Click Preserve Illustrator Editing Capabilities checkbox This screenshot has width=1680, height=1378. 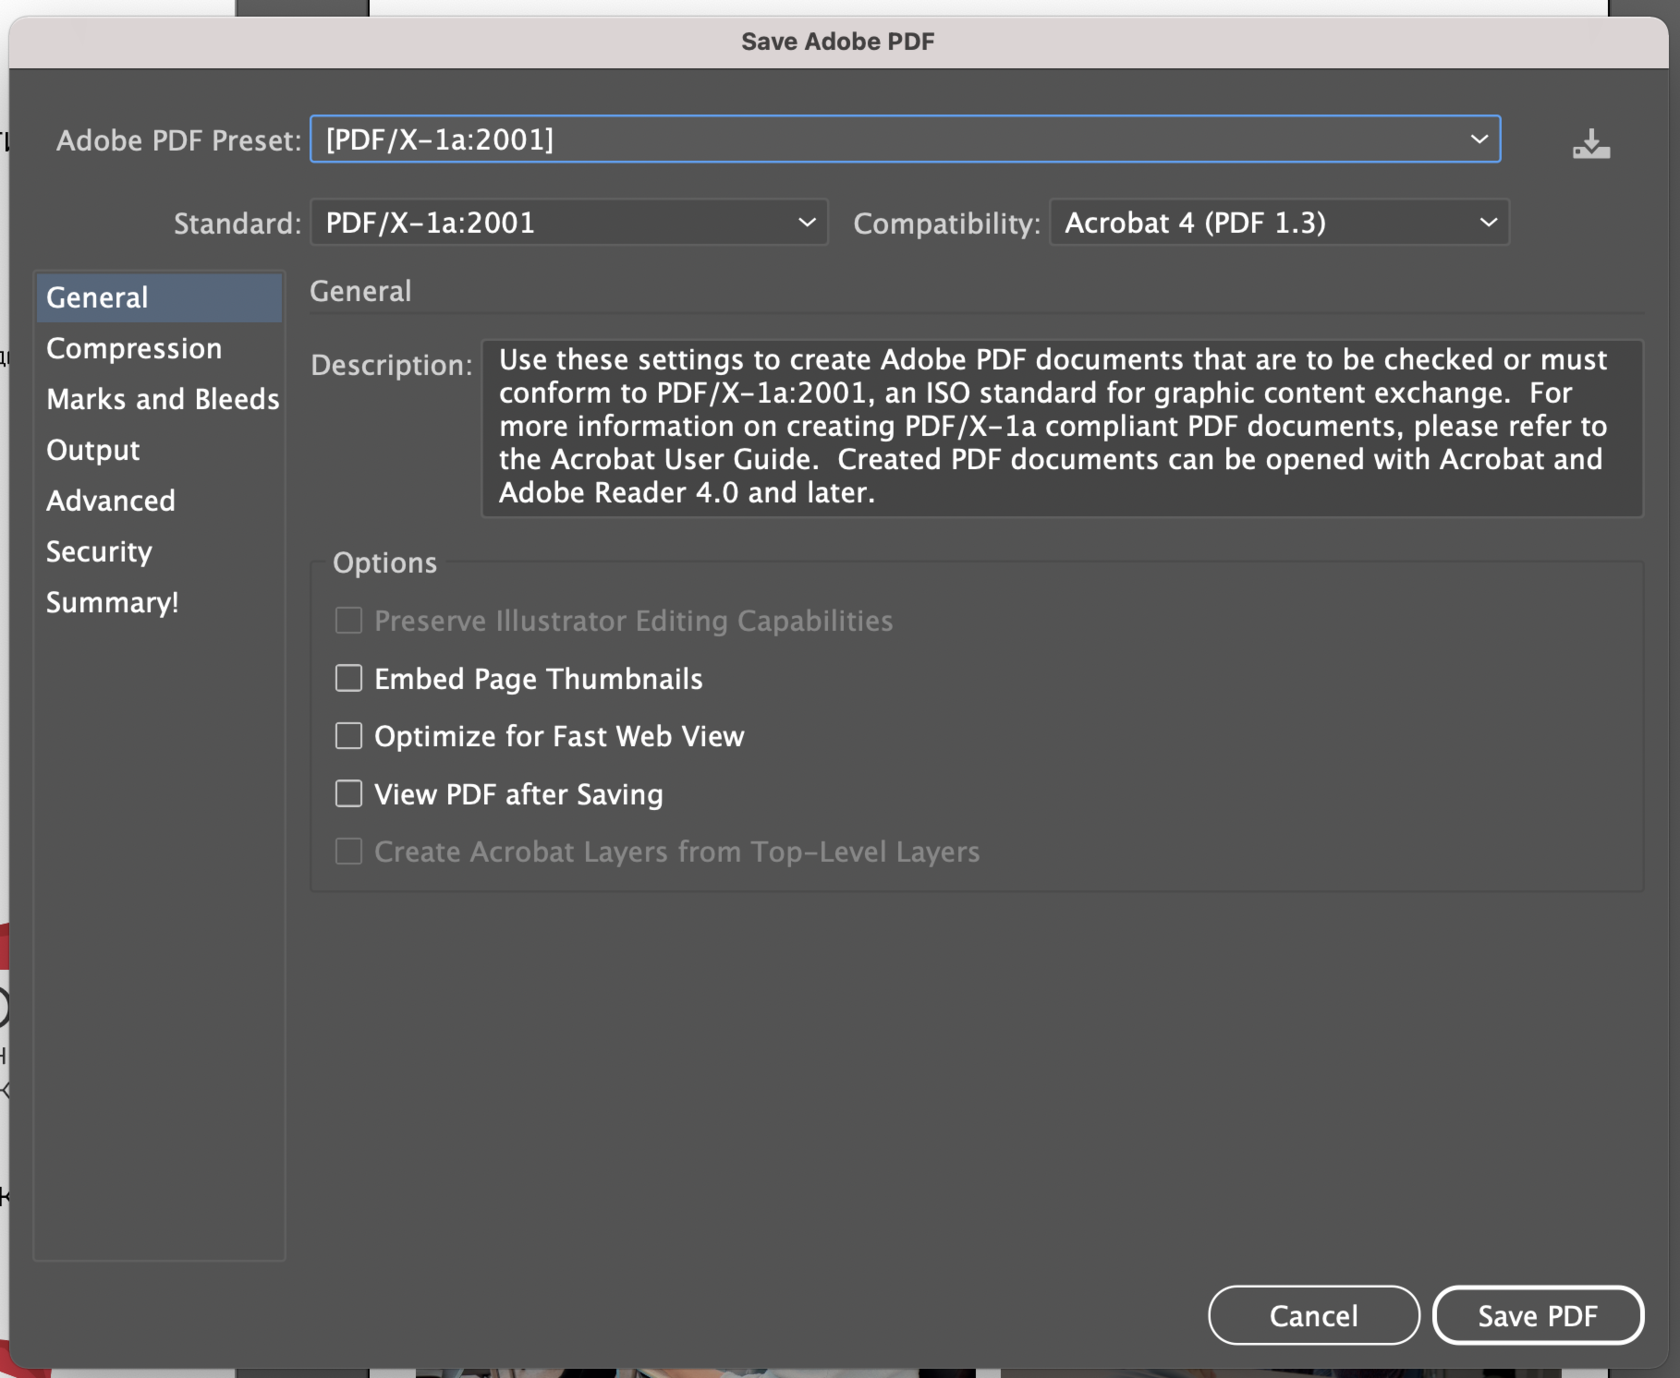(348, 621)
